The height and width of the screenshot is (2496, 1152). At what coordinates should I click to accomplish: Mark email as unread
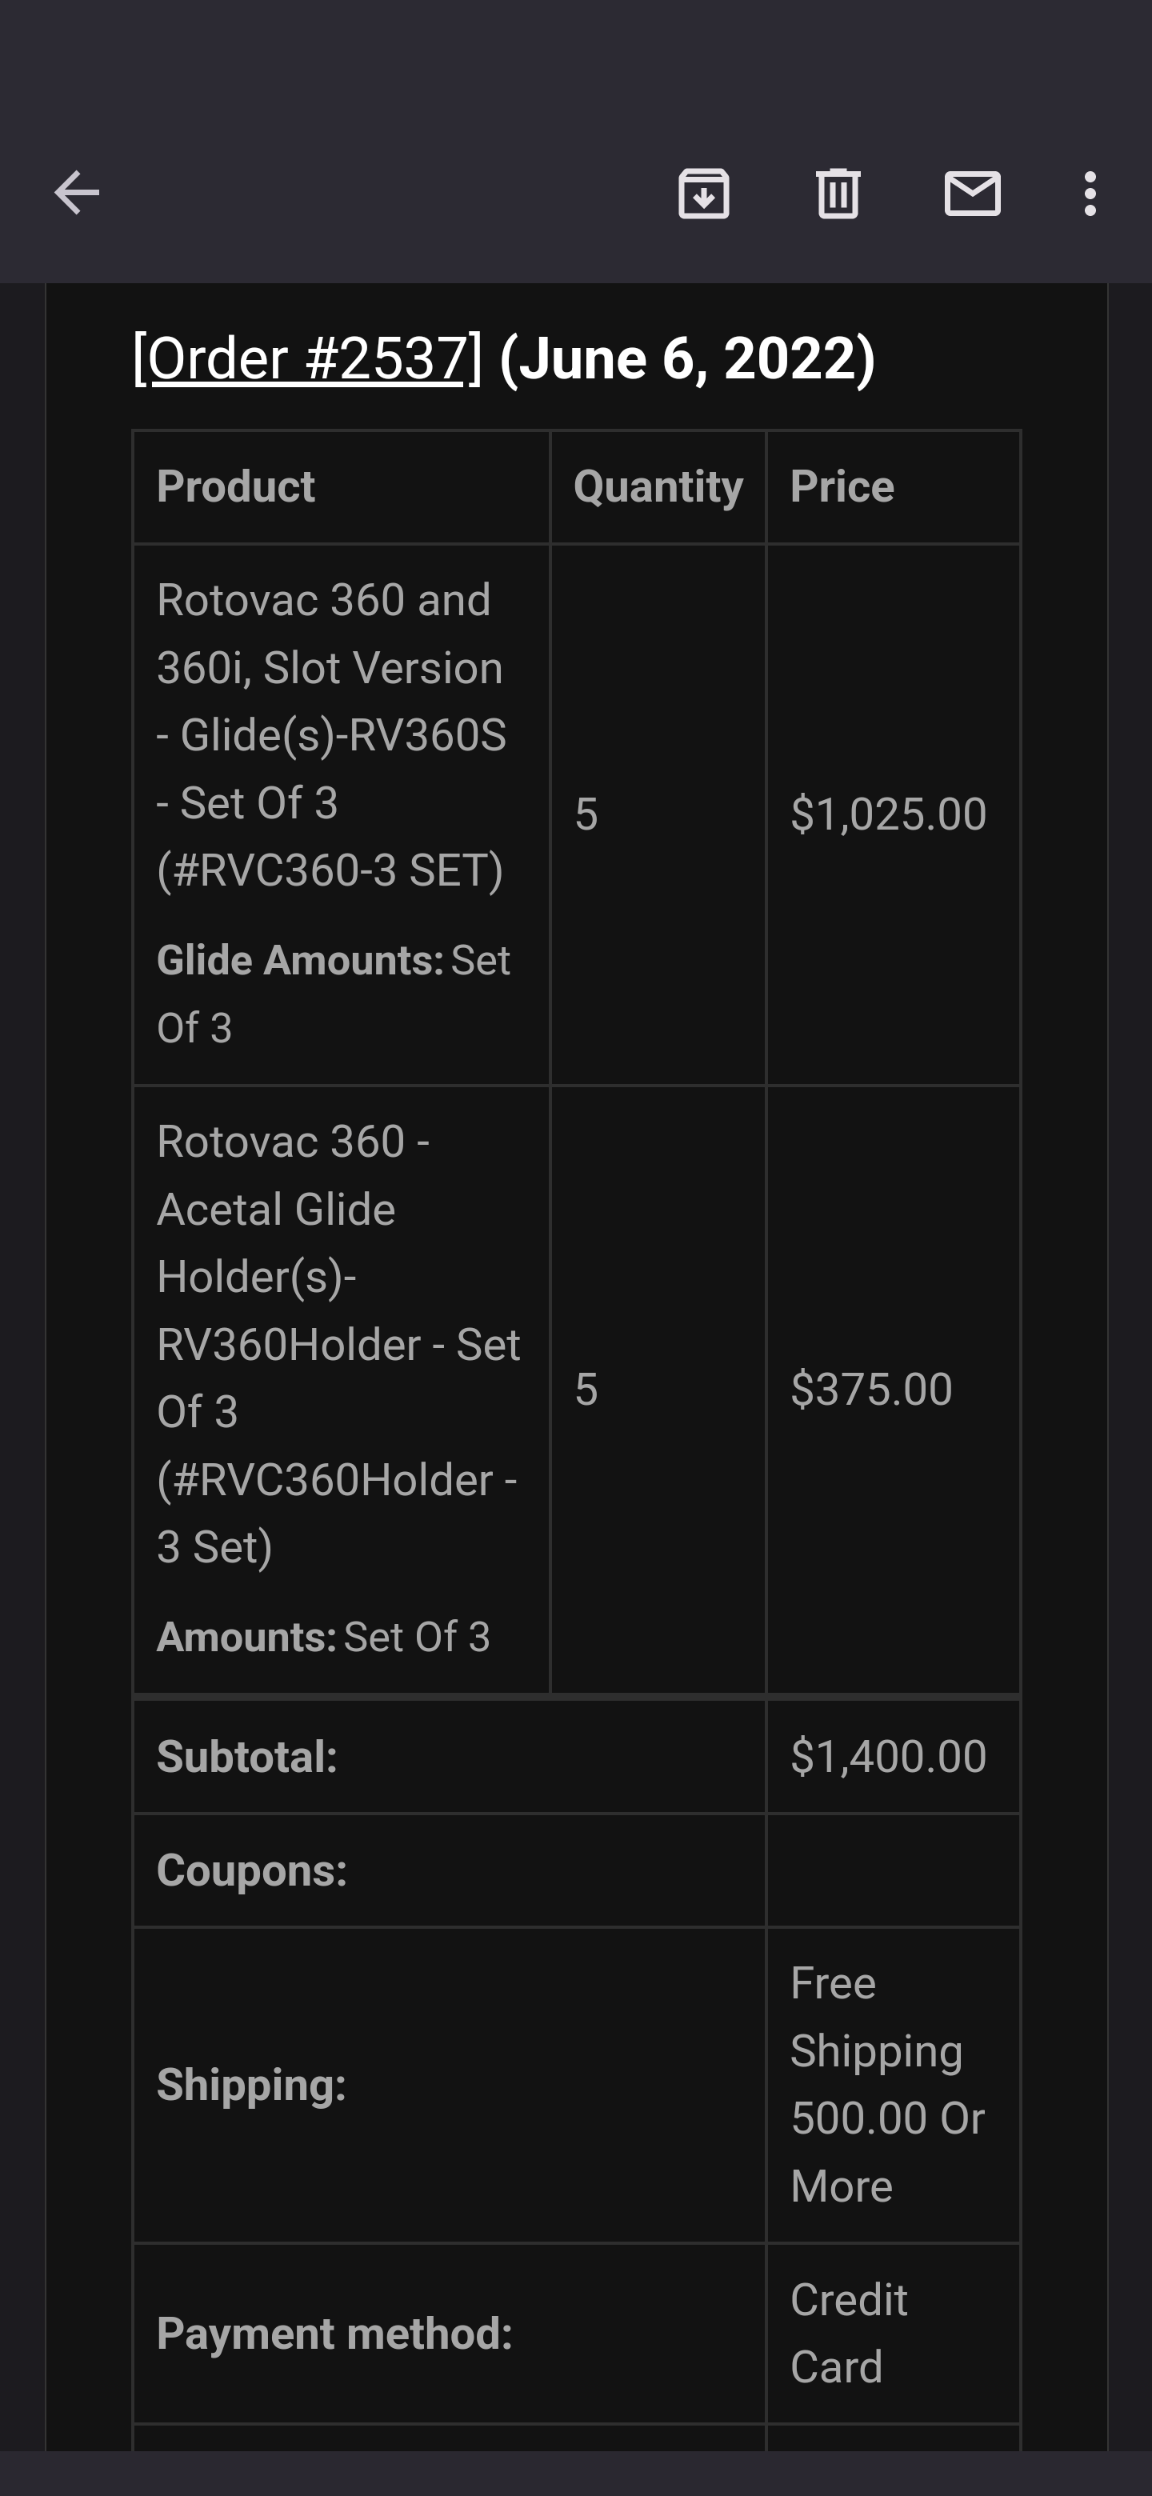[x=972, y=193]
